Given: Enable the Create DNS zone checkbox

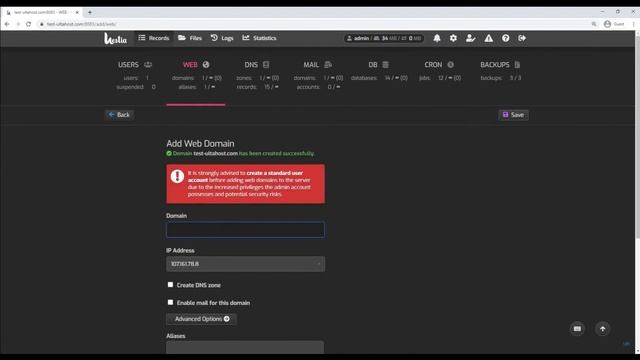Looking at the screenshot, I should pyautogui.click(x=170, y=284).
